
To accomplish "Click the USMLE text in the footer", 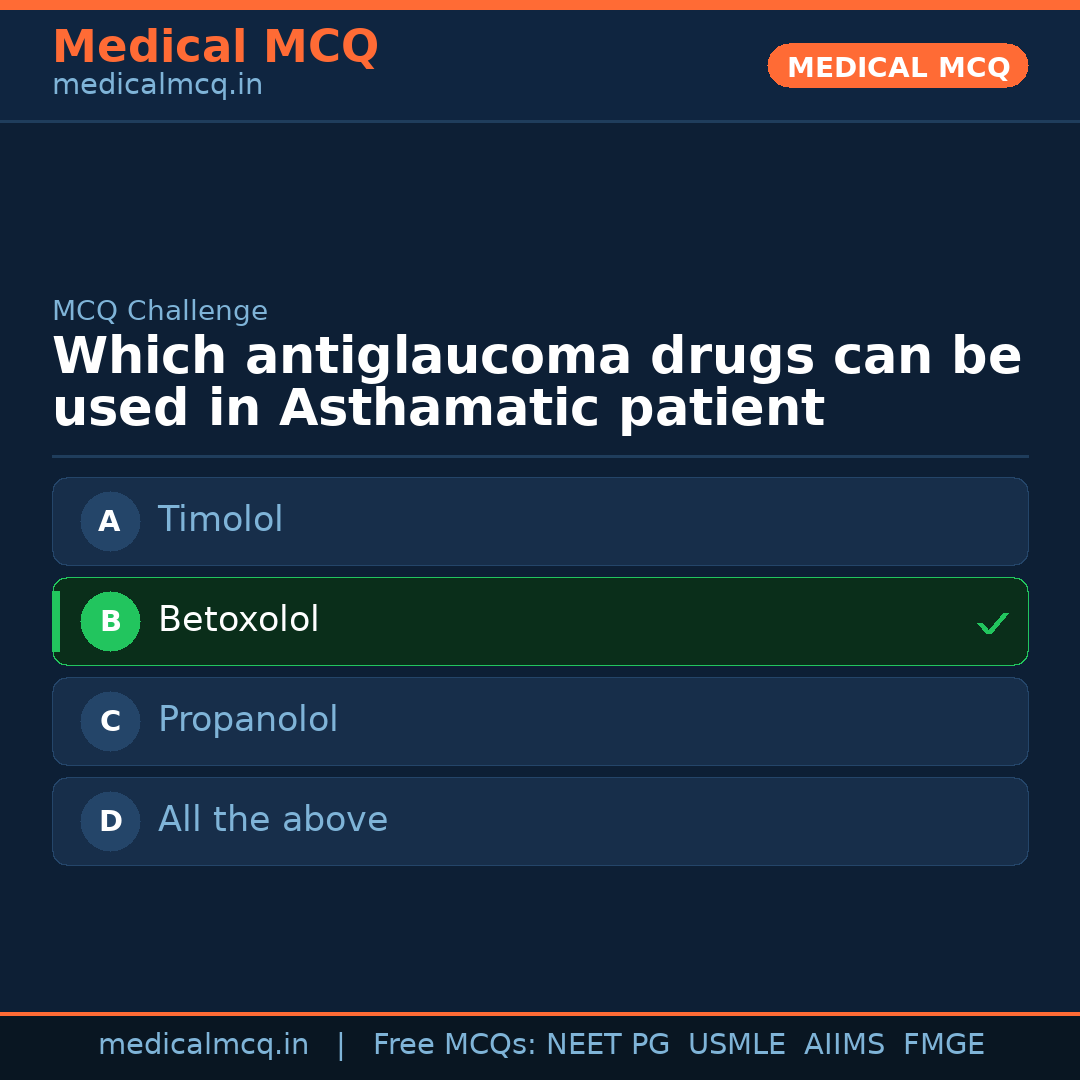I will coord(736,1045).
